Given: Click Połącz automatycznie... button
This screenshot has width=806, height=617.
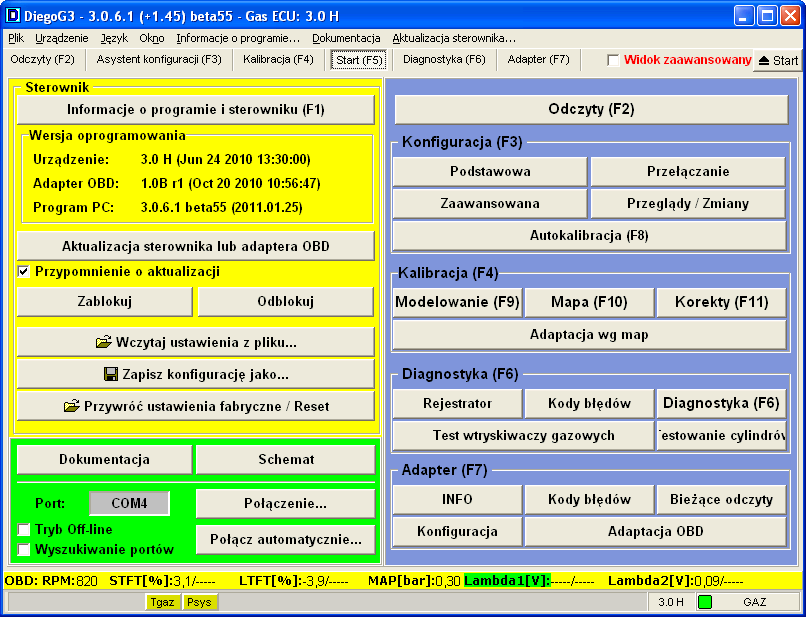Looking at the screenshot, I should click(286, 539).
